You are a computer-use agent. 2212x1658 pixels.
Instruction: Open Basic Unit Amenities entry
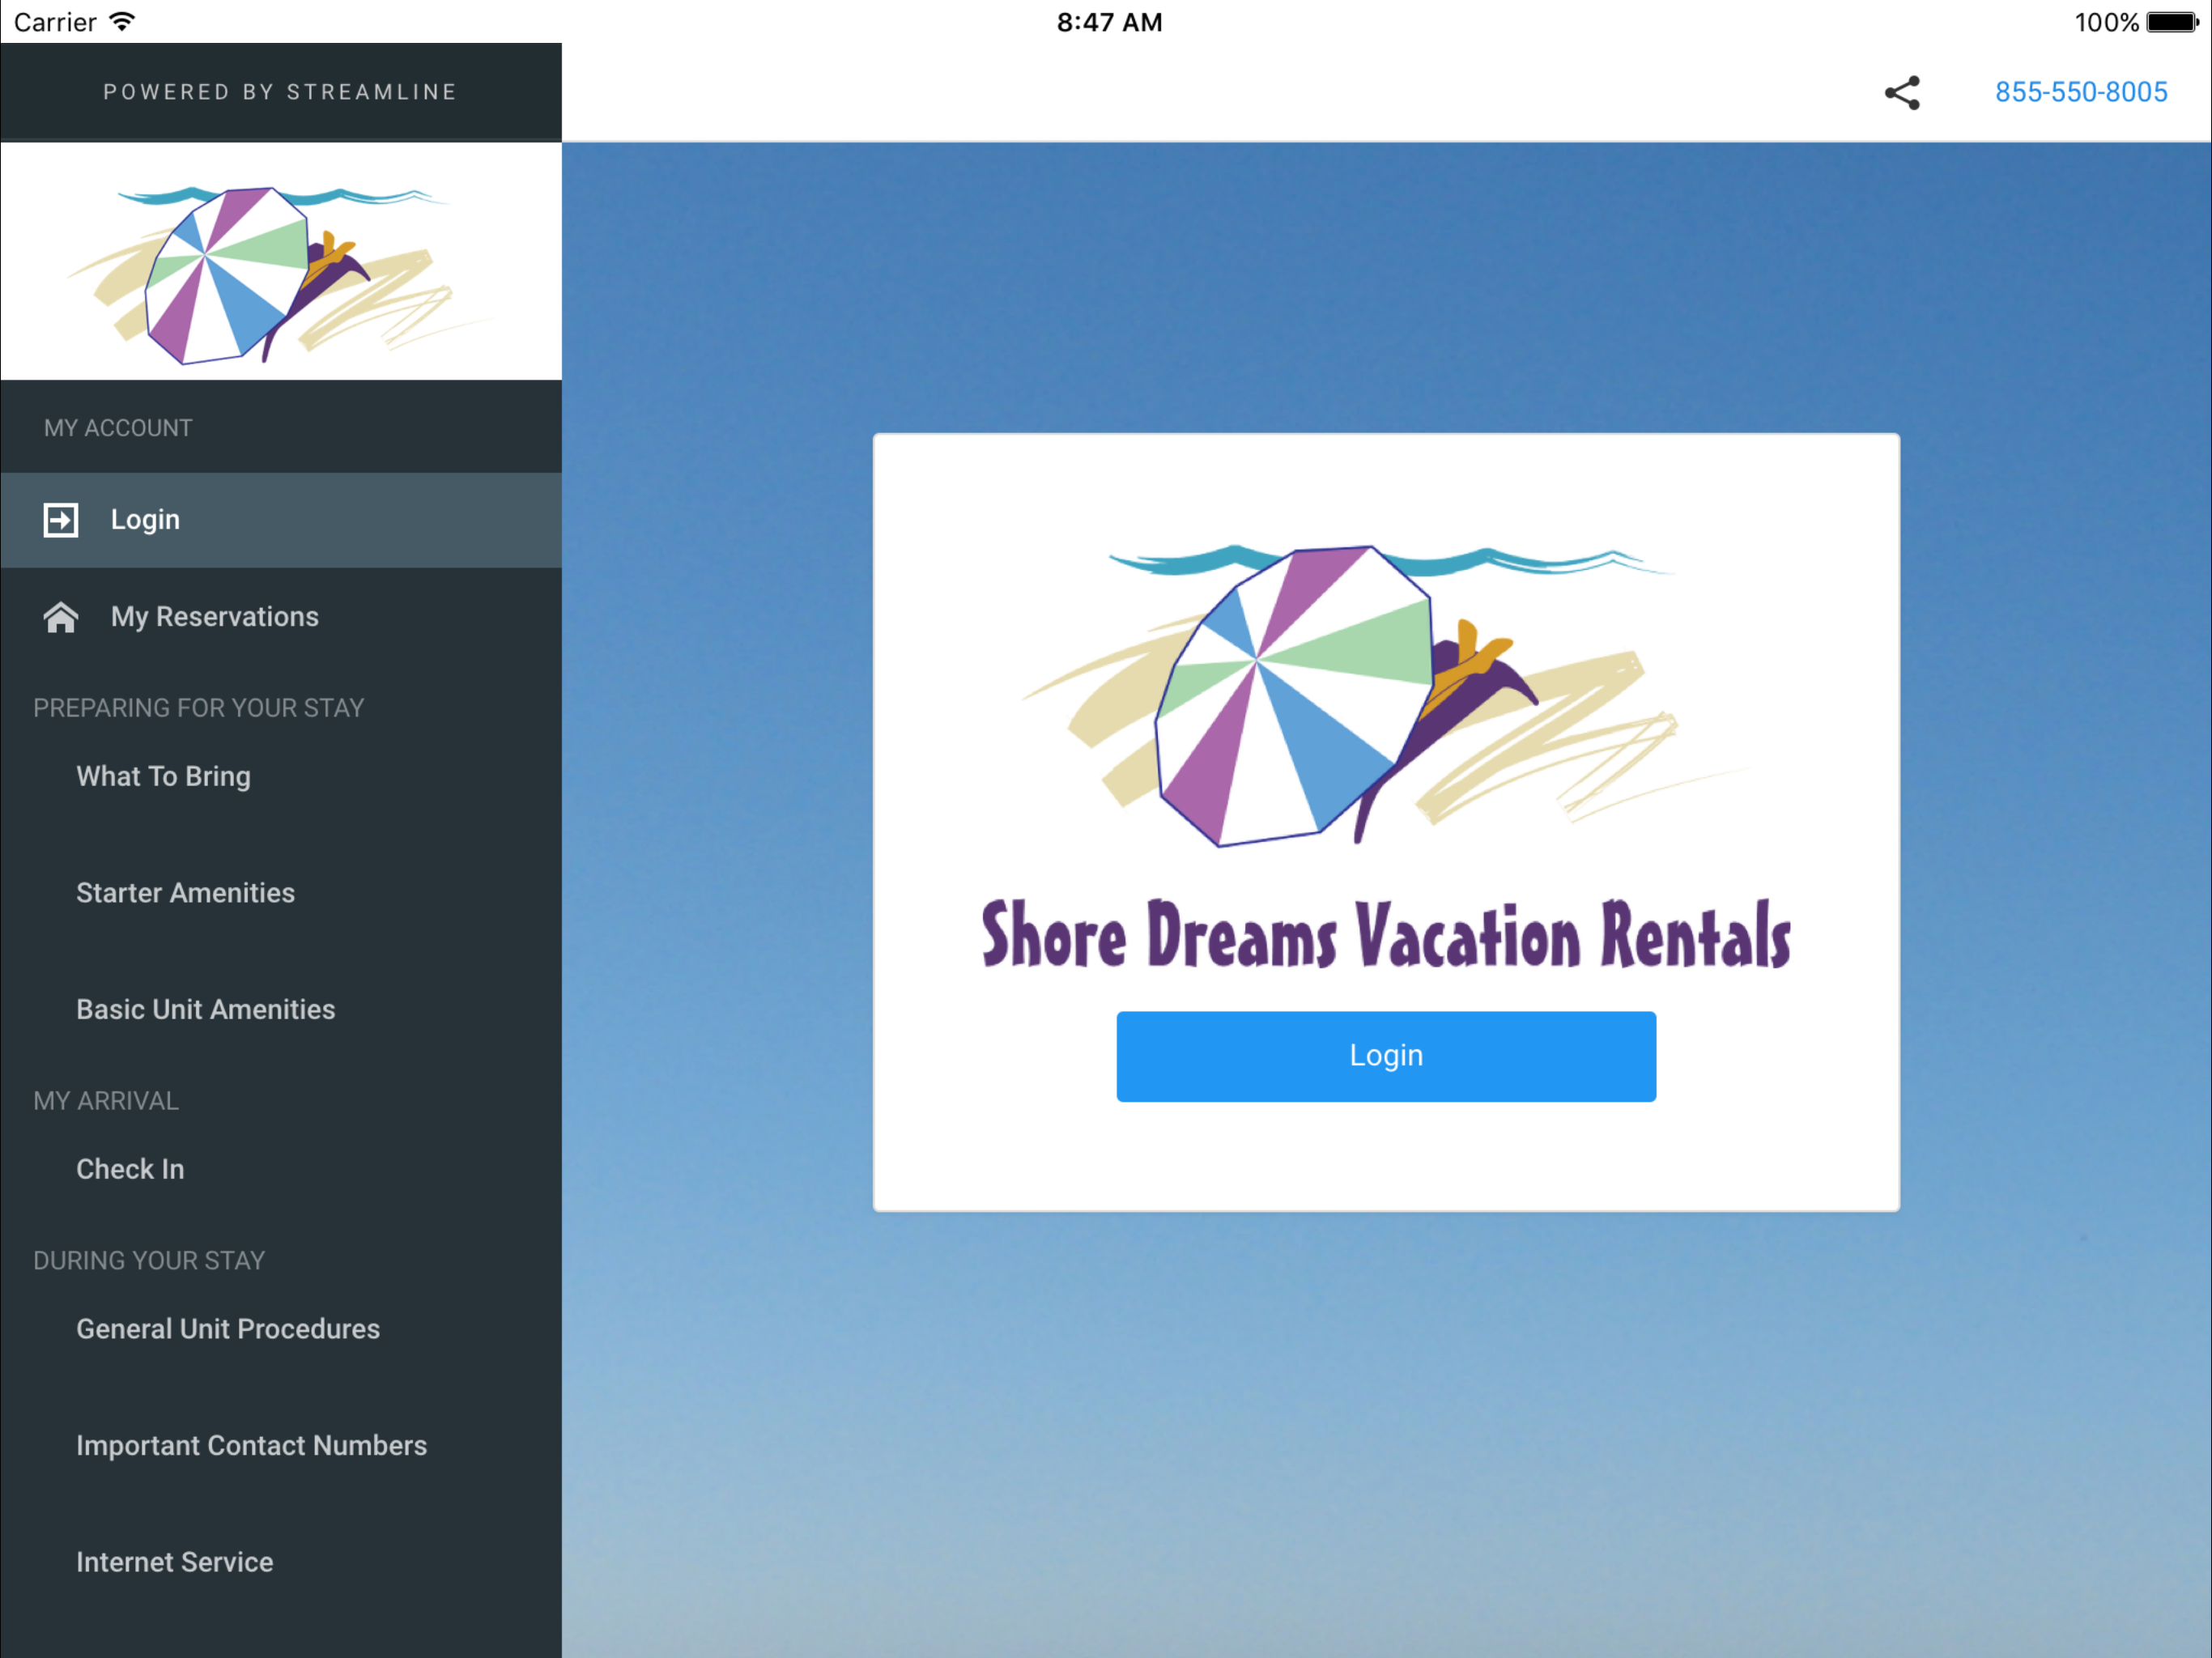click(205, 1009)
